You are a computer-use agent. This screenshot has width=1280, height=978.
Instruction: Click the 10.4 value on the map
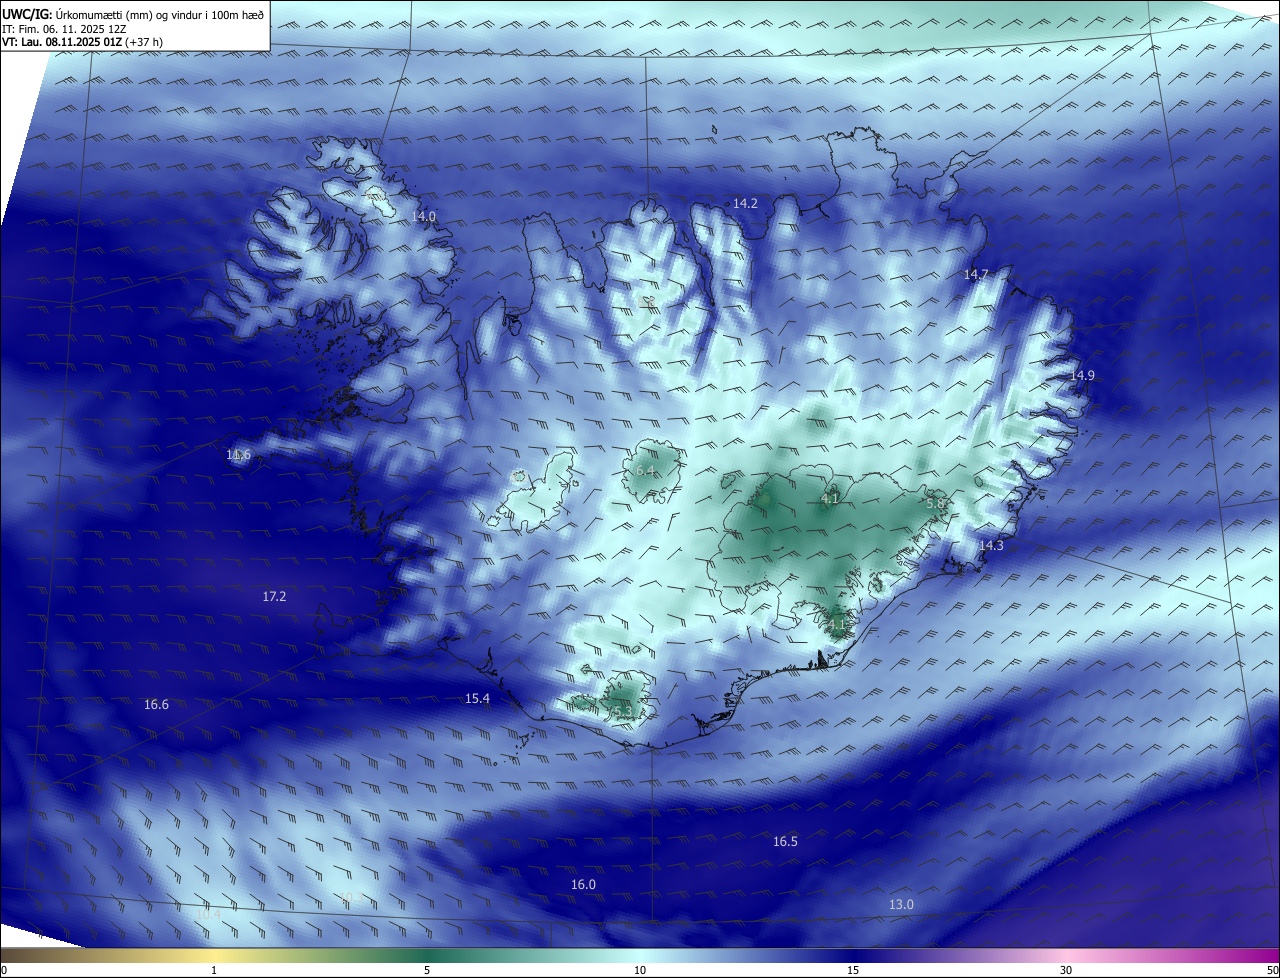[x=208, y=914]
